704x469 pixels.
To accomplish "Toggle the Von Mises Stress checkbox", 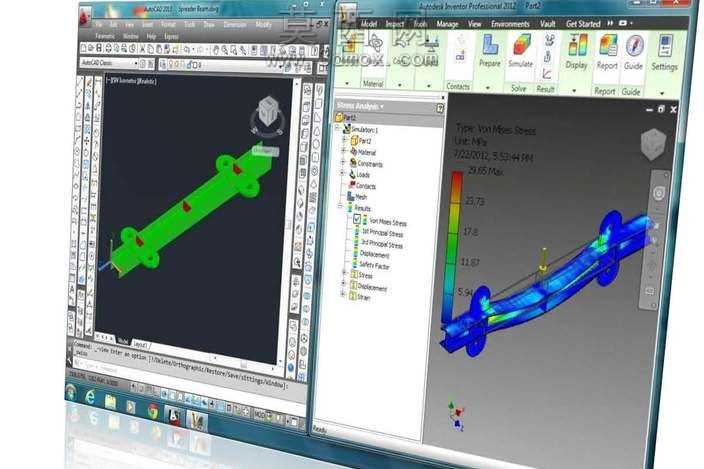I will tap(357, 219).
